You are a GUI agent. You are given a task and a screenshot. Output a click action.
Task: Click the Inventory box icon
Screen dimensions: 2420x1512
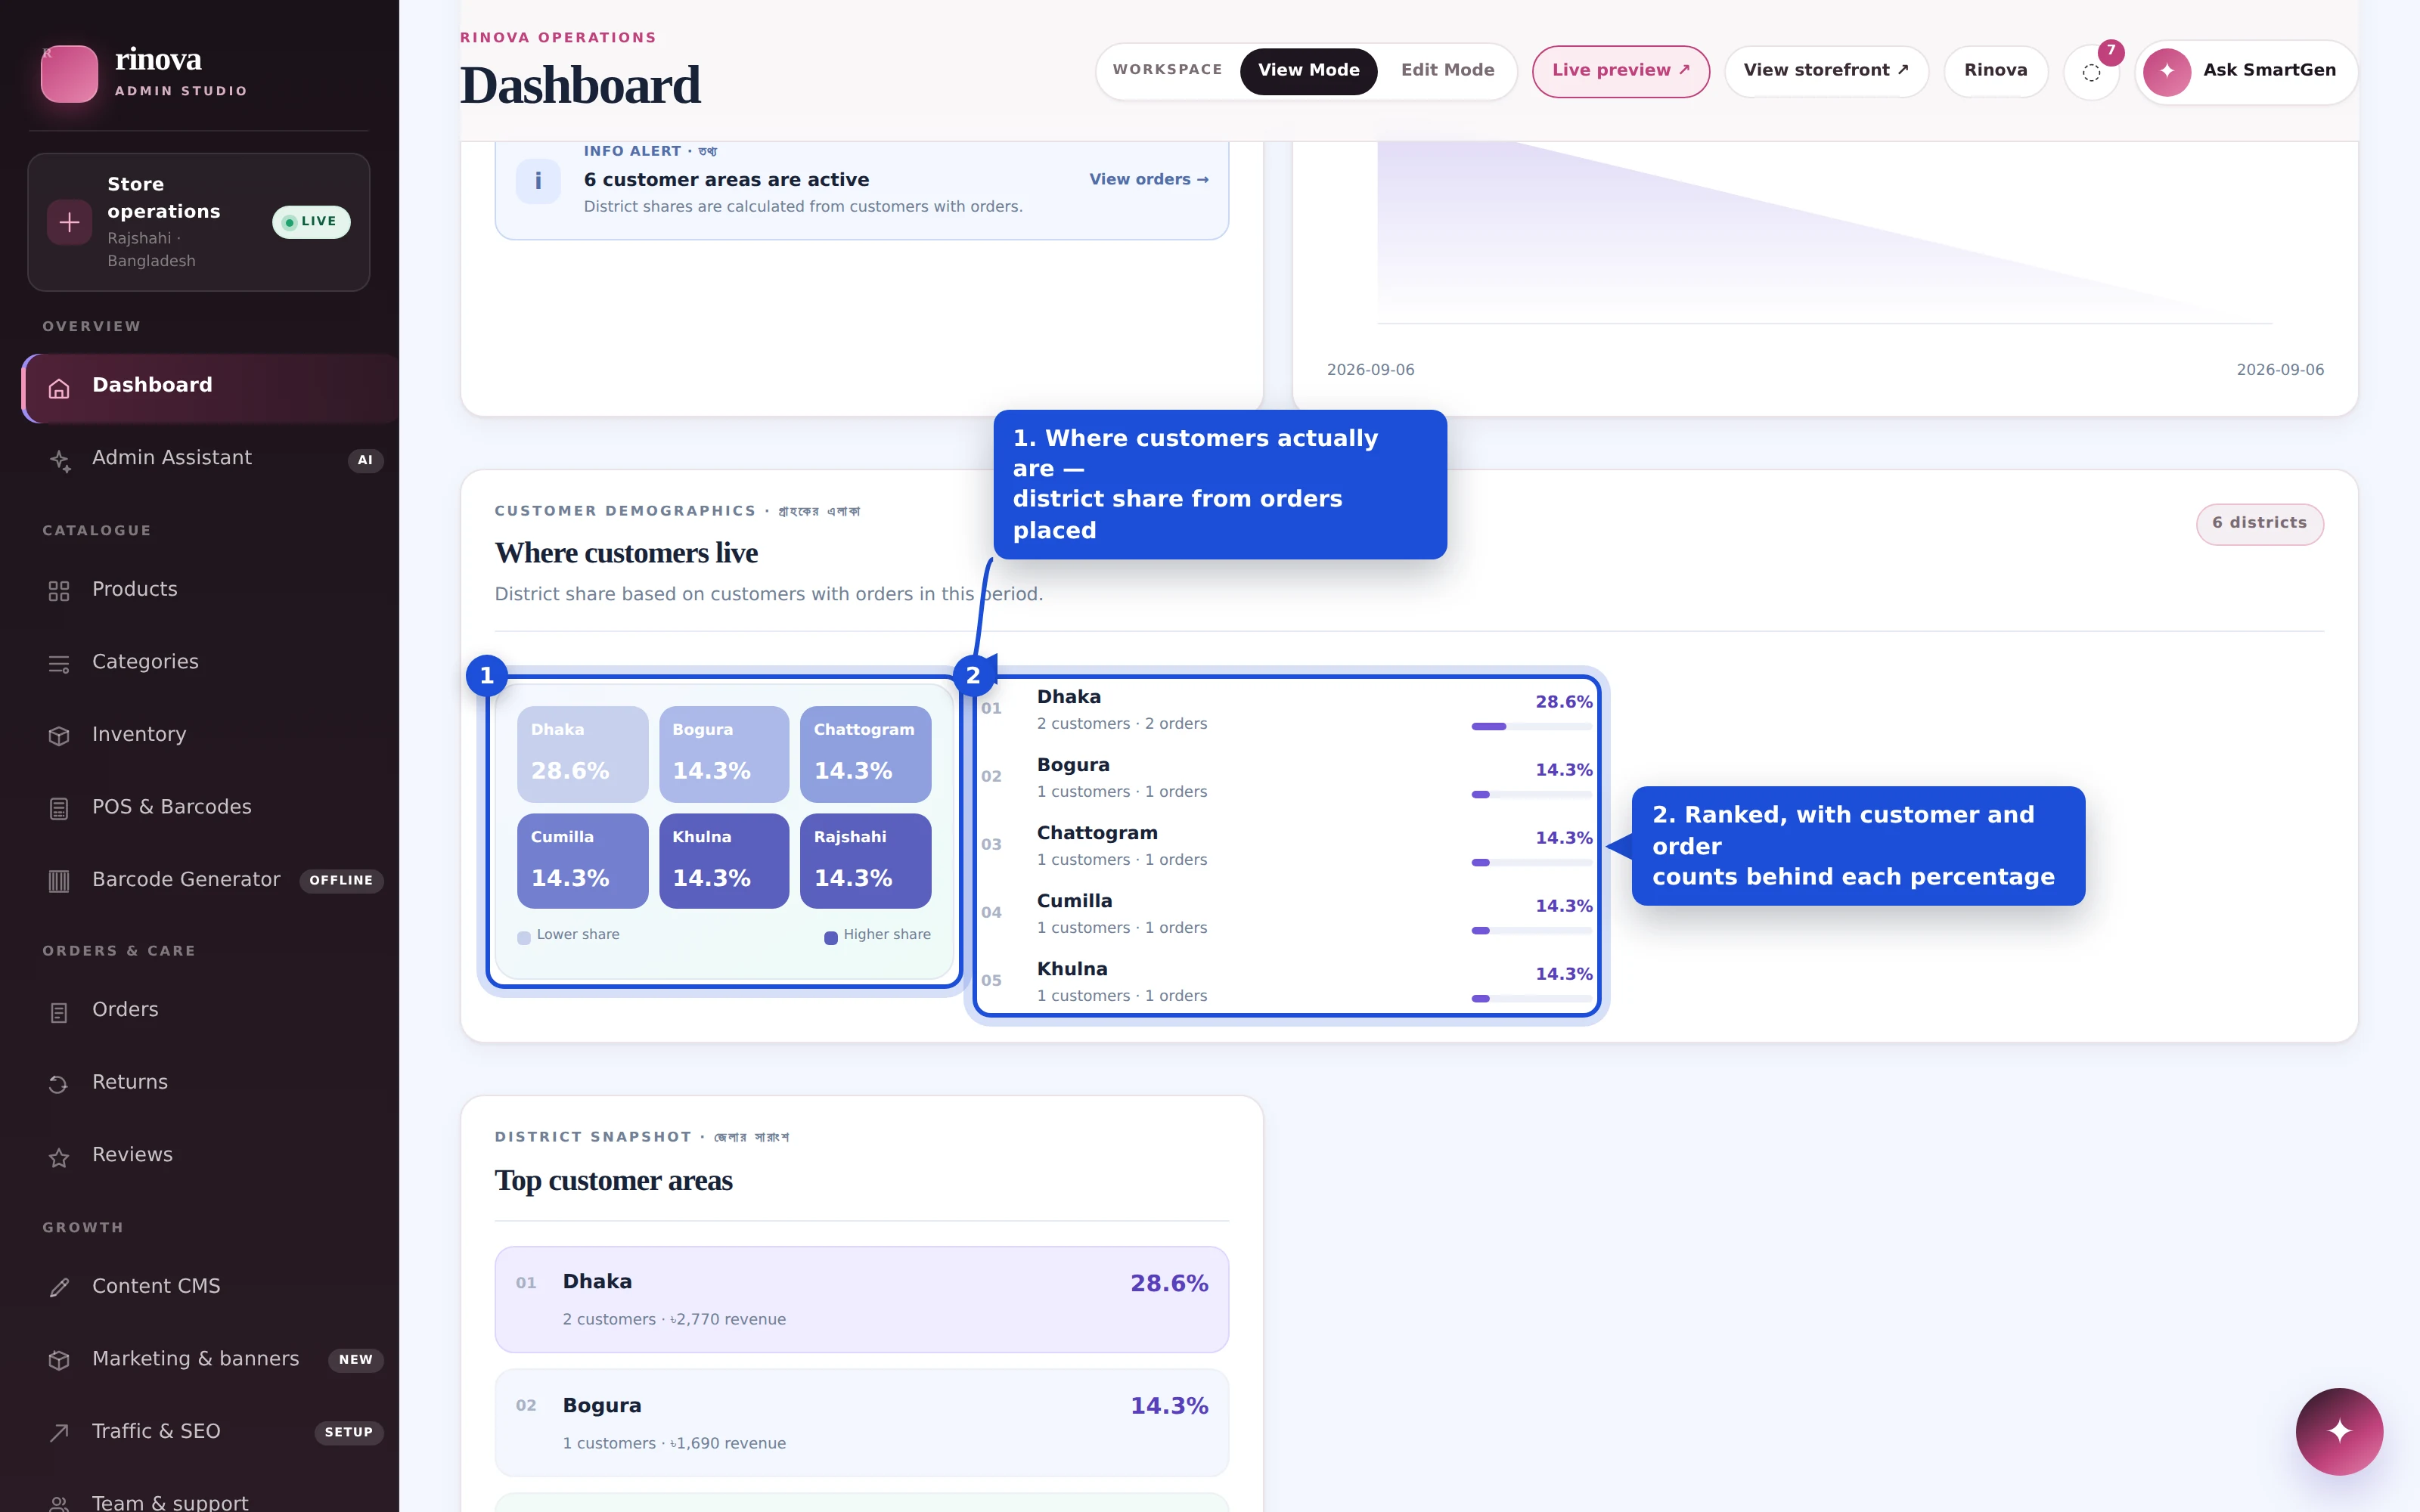tap(59, 736)
